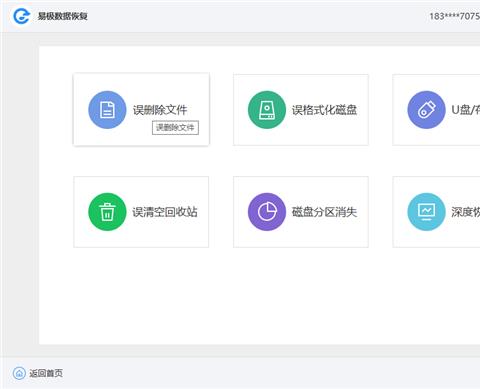Click the USB drive icon for U盘 recovery
Viewport: 480px width, 389px height.
coord(426,110)
